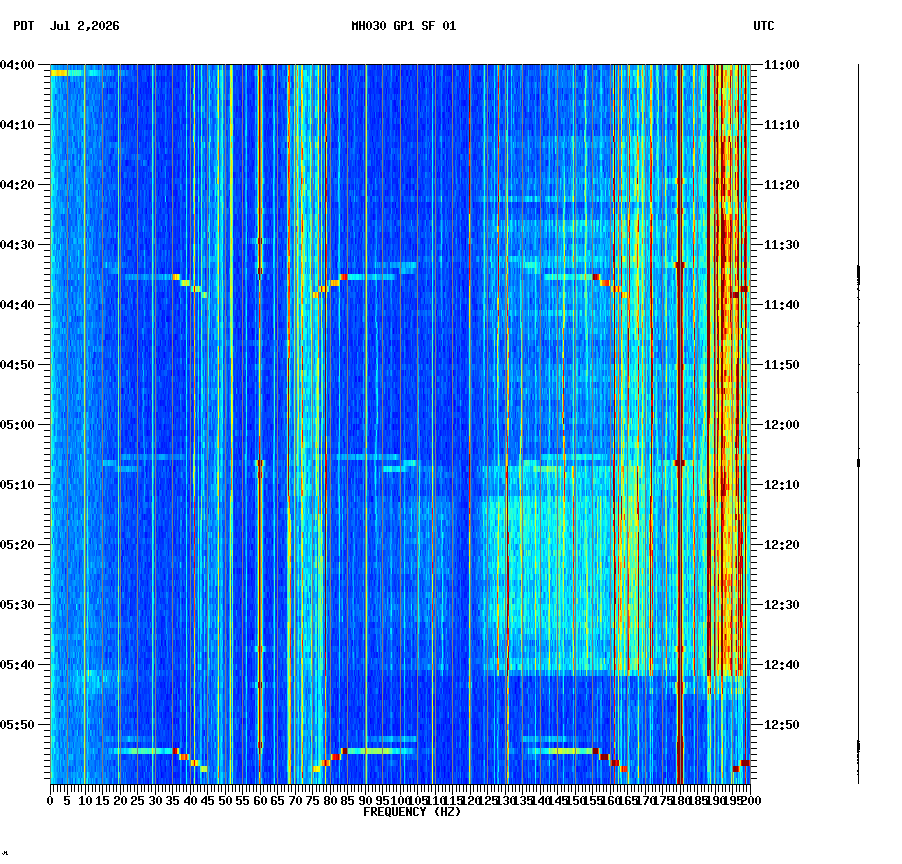Click the 04:10 PDT time label
This screenshot has height=864, width=902.
pos(17,125)
